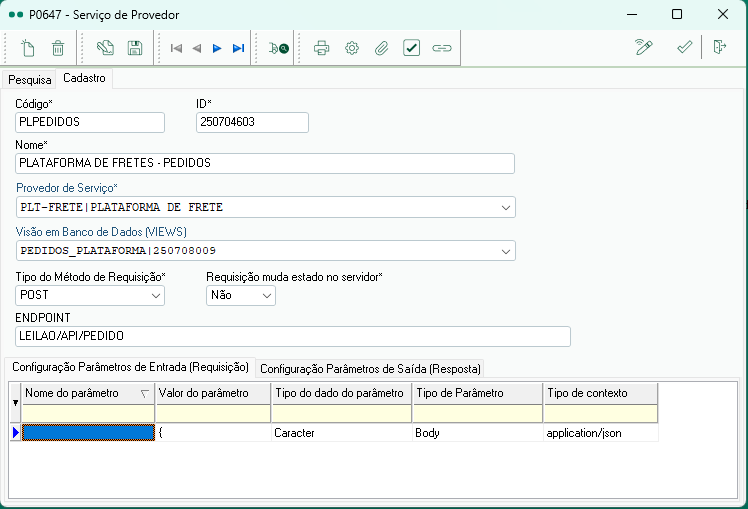Image resolution: width=748 pixels, height=509 pixels.
Task: Click filter cell under Nome do parâmetro
Action: click(88, 414)
